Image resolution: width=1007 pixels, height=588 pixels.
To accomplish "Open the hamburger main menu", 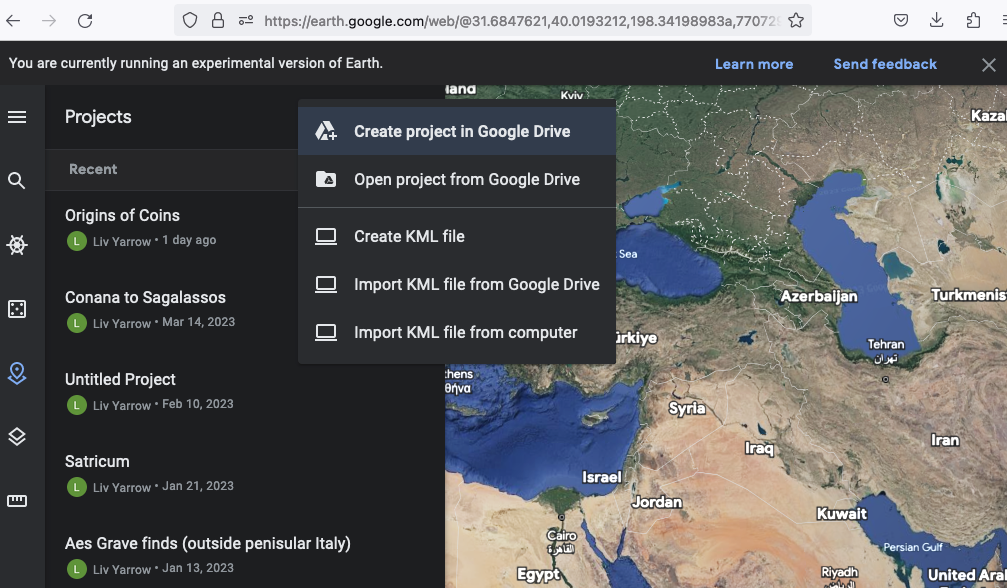I will [17, 117].
